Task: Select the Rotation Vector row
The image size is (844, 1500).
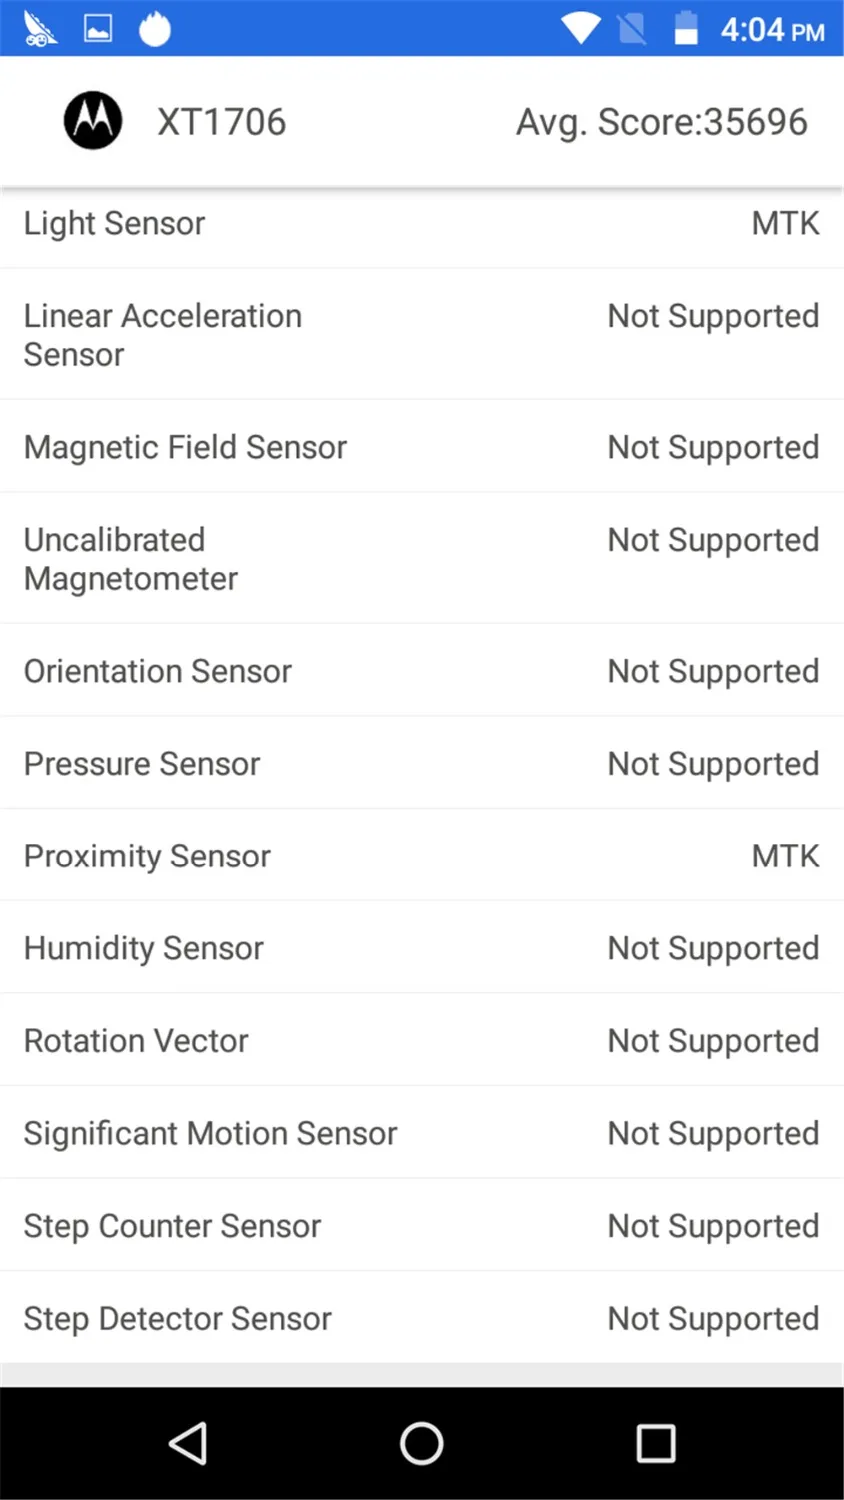Action: pyautogui.click(x=422, y=1040)
